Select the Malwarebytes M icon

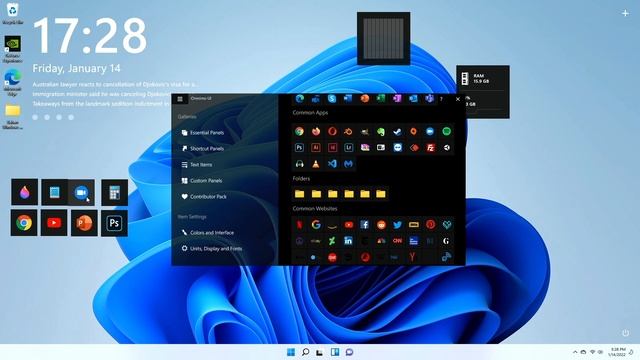tap(348, 164)
